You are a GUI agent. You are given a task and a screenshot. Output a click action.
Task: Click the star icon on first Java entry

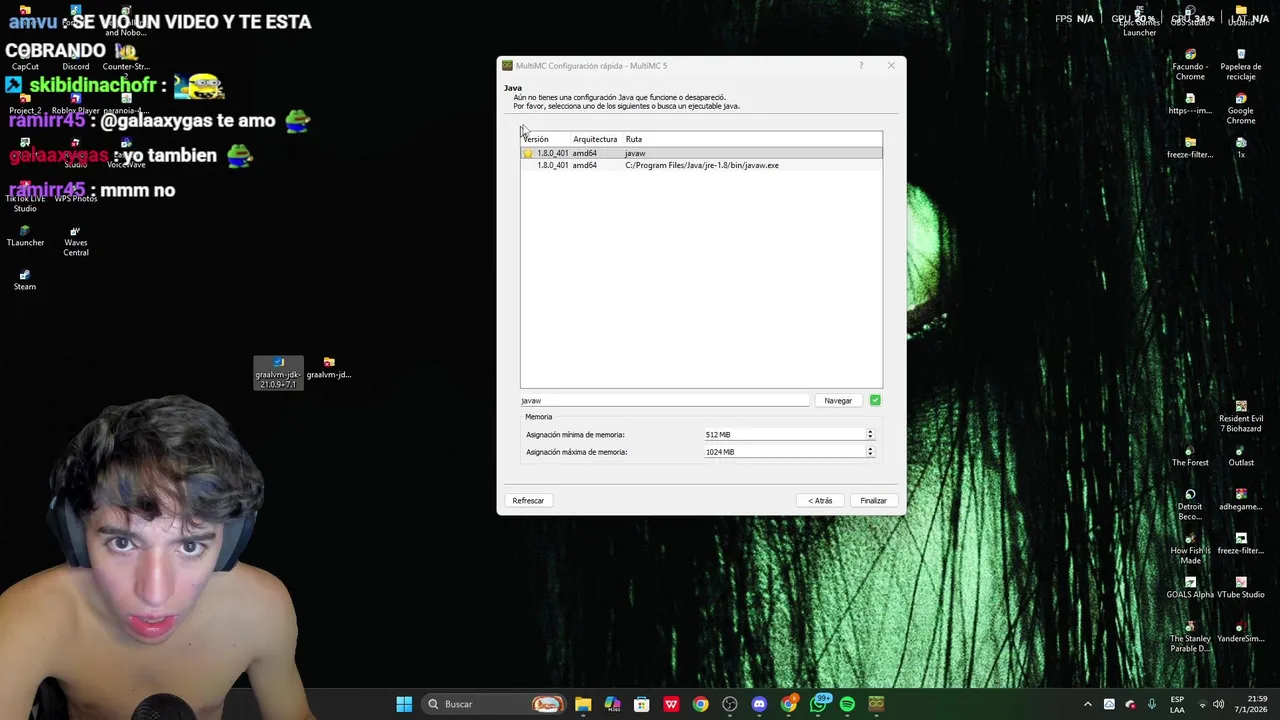(528, 153)
